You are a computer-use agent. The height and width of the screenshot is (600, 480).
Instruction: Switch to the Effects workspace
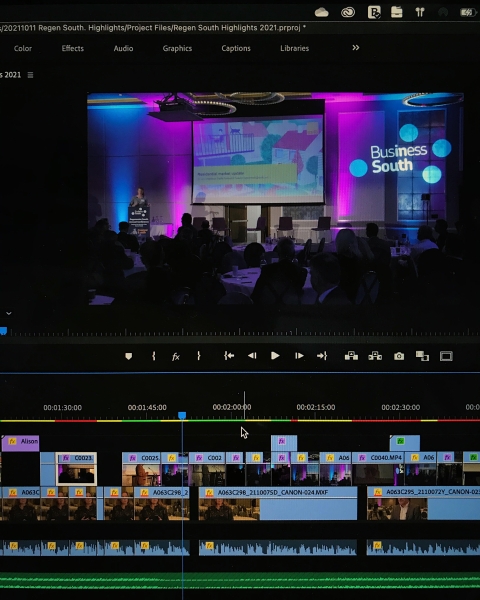click(x=72, y=48)
